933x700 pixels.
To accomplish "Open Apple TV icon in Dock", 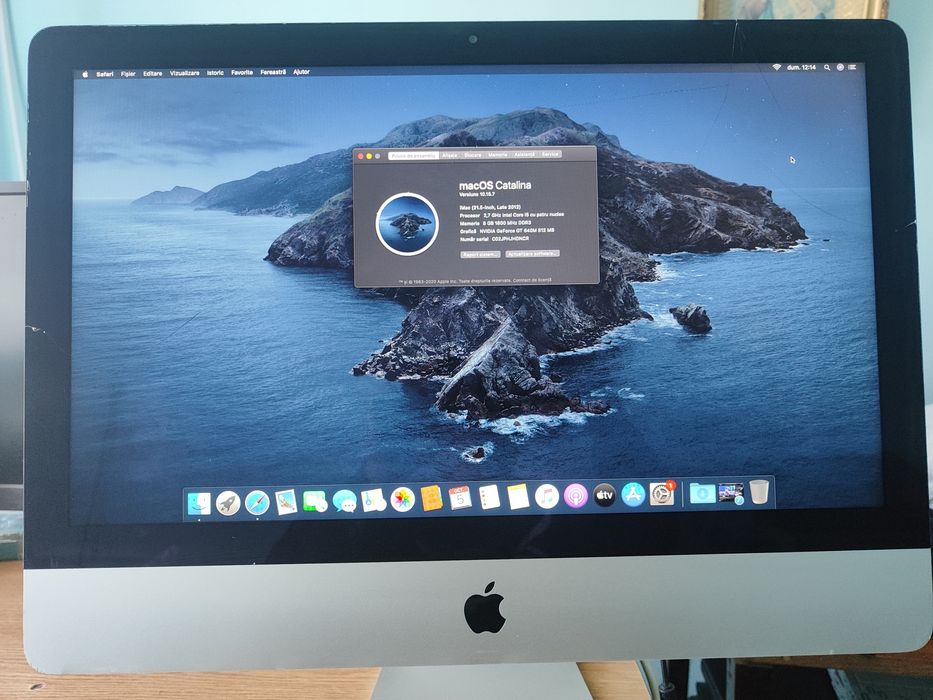I will 605,495.
